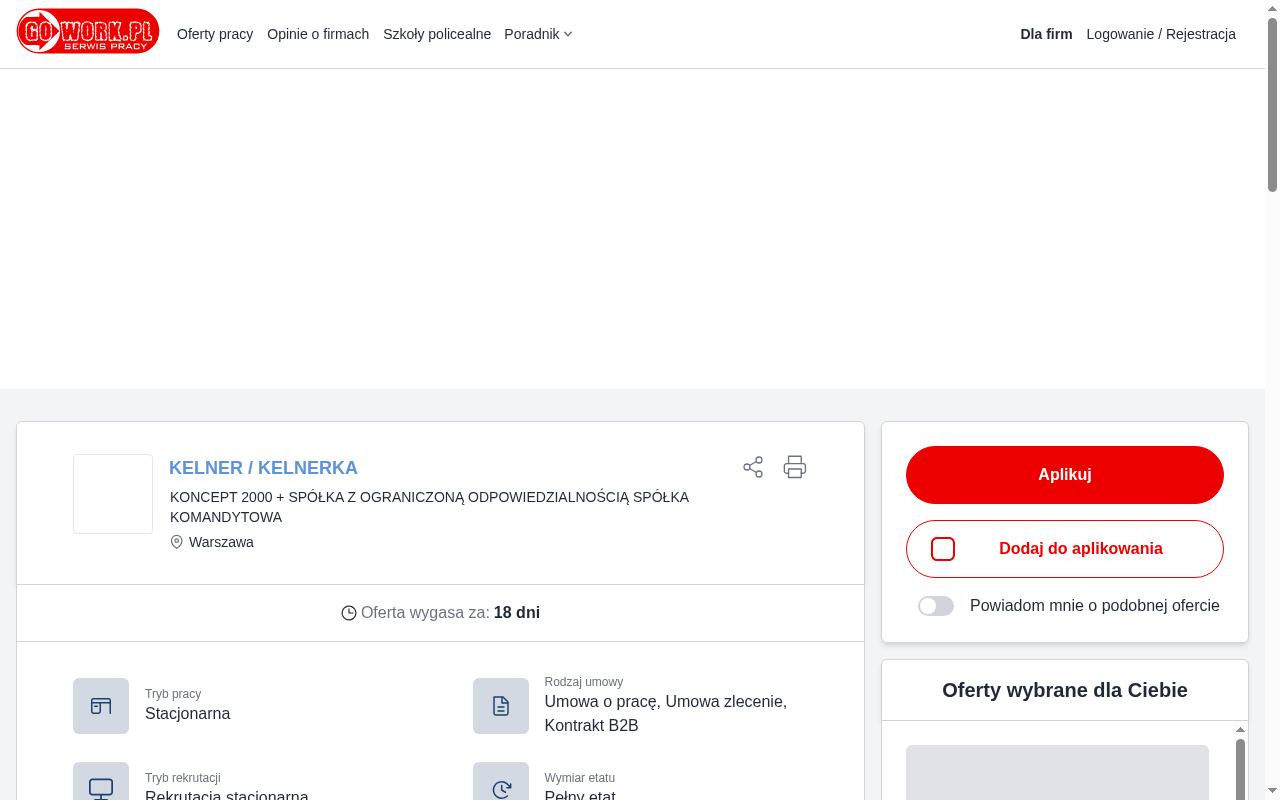Print the job offer using printer icon
The image size is (1280, 800).
[x=795, y=467]
